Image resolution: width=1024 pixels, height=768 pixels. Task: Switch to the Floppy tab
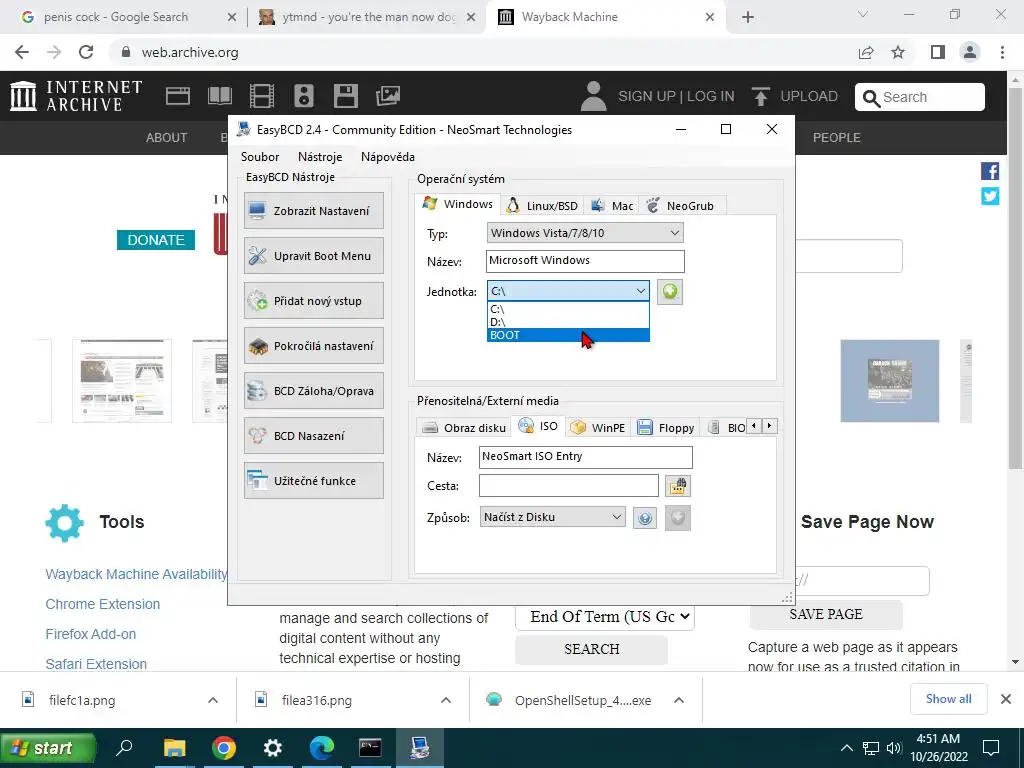pyautogui.click(x=665, y=428)
